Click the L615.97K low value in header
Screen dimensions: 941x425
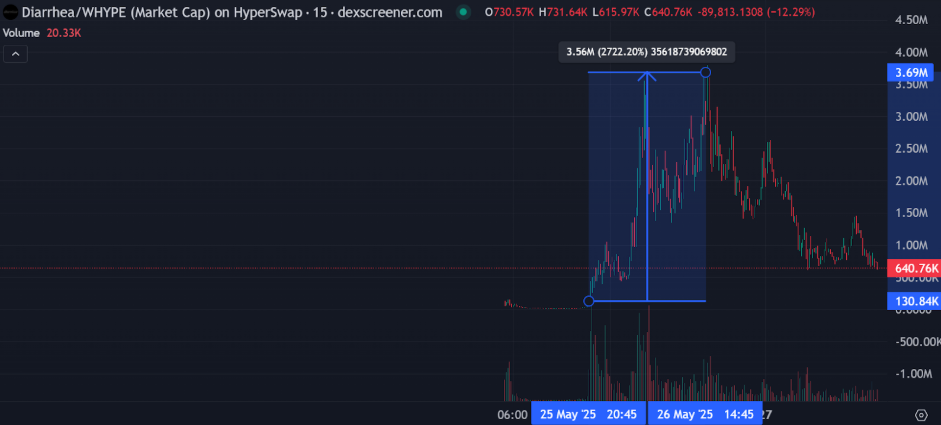pyautogui.click(x=616, y=13)
